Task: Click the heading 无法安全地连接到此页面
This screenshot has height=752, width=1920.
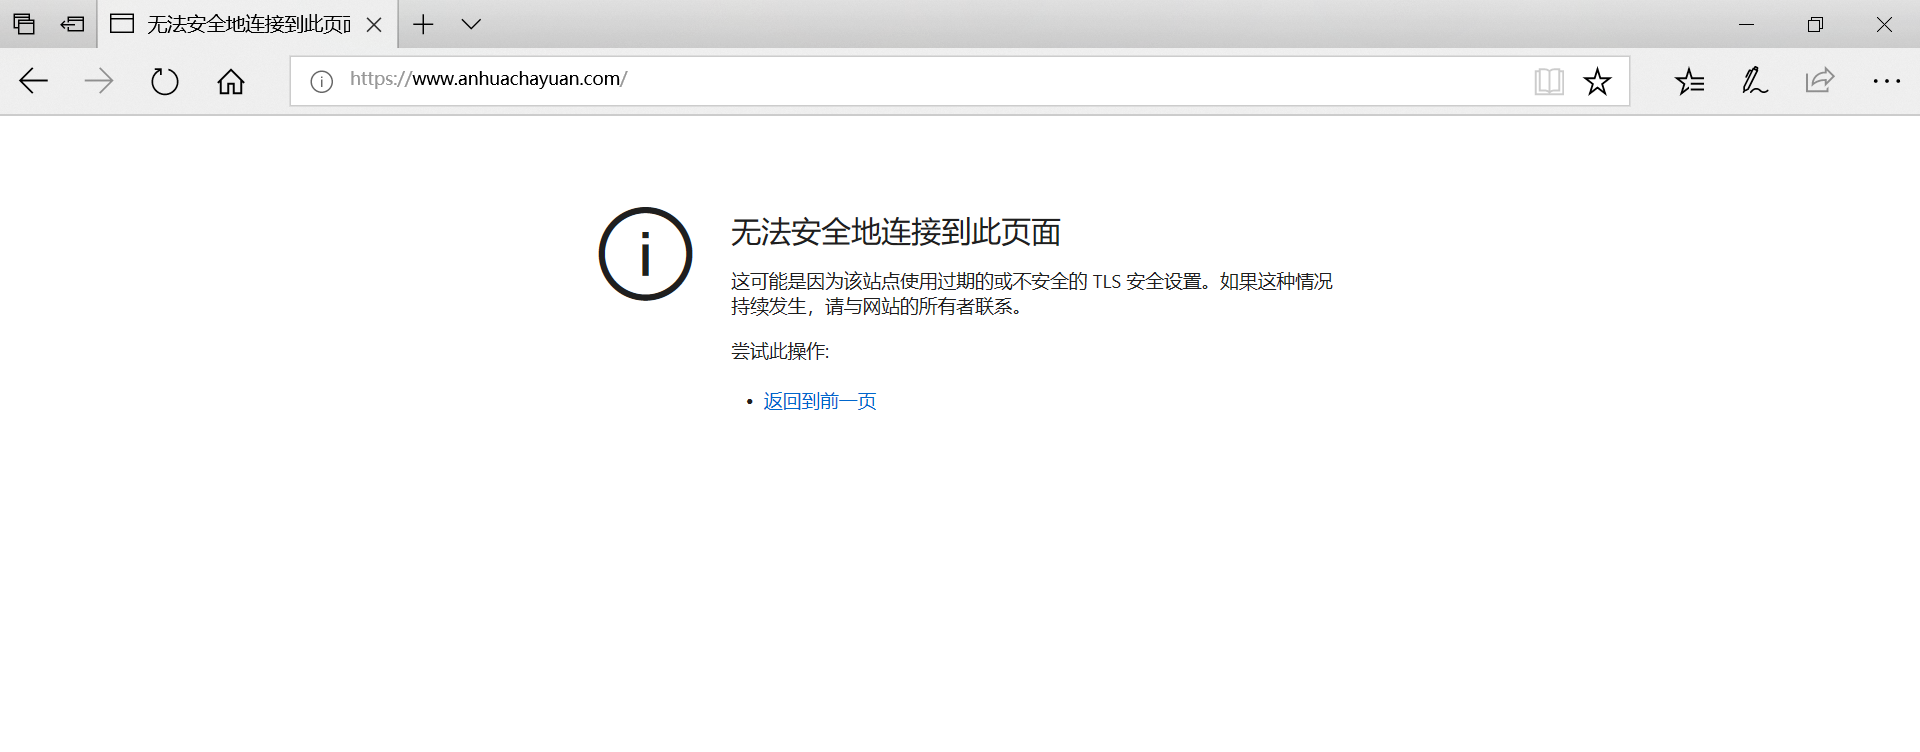Action: point(896,232)
